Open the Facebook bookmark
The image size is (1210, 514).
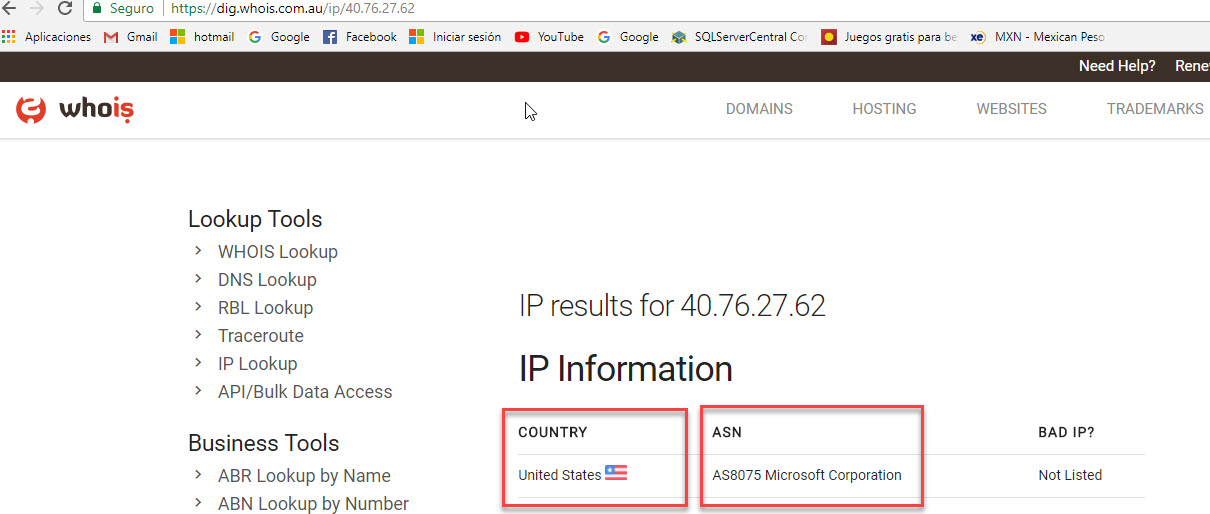360,37
